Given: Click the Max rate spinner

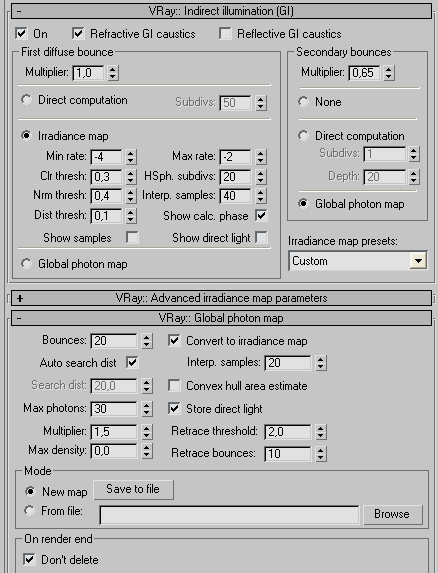Looking at the screenshot, I should [x=260, y=157].
